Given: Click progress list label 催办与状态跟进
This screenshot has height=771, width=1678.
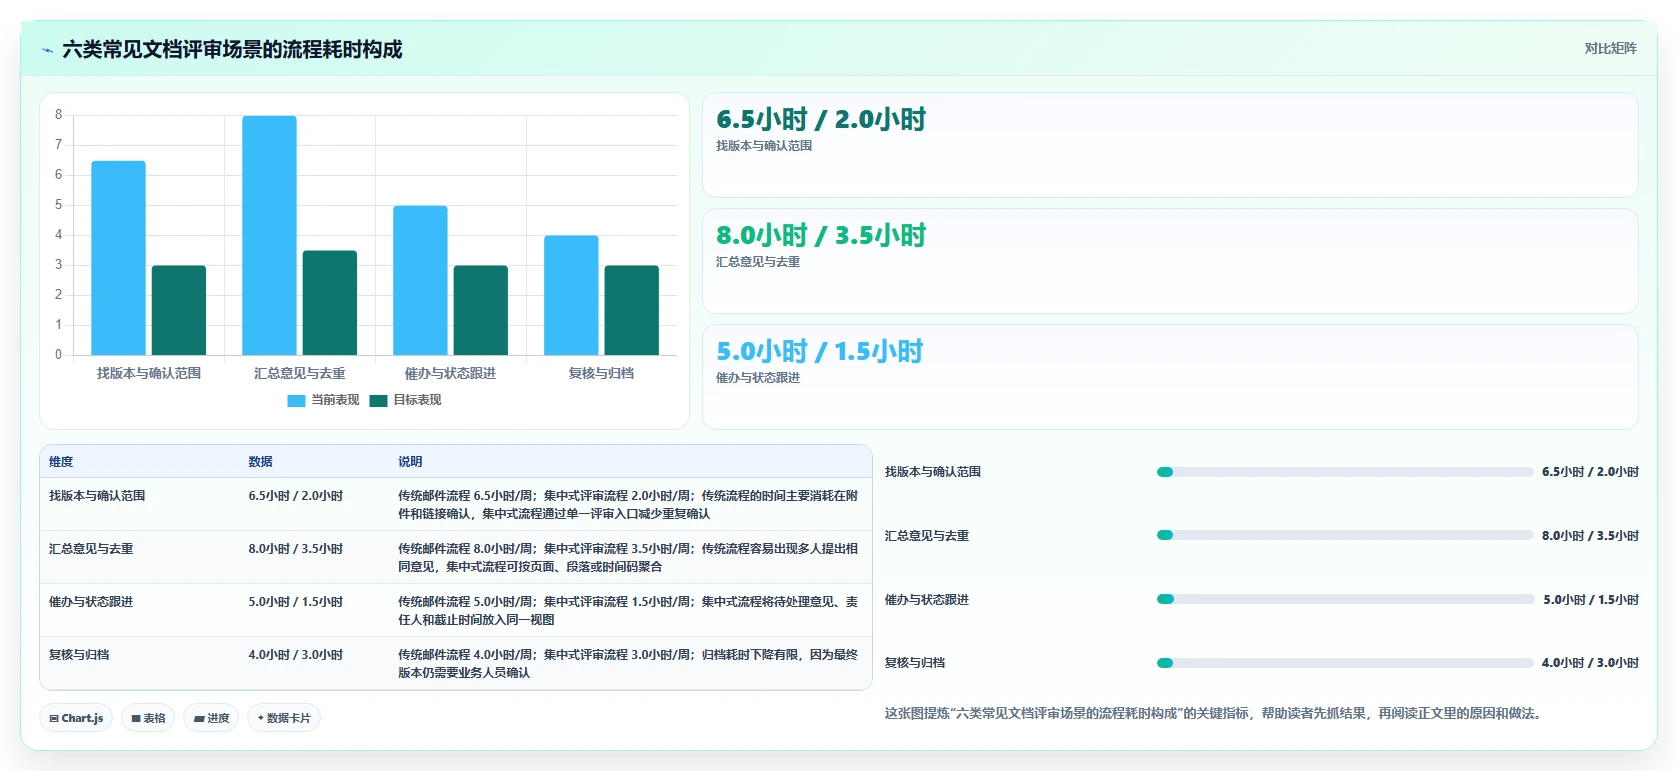Looking at the screenshot, I should click(927, 600).
